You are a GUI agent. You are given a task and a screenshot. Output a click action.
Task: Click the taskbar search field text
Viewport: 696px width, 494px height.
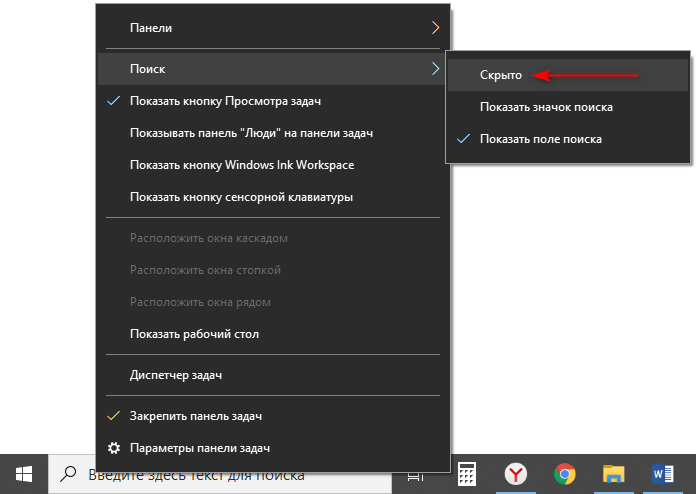pos(196,475)
